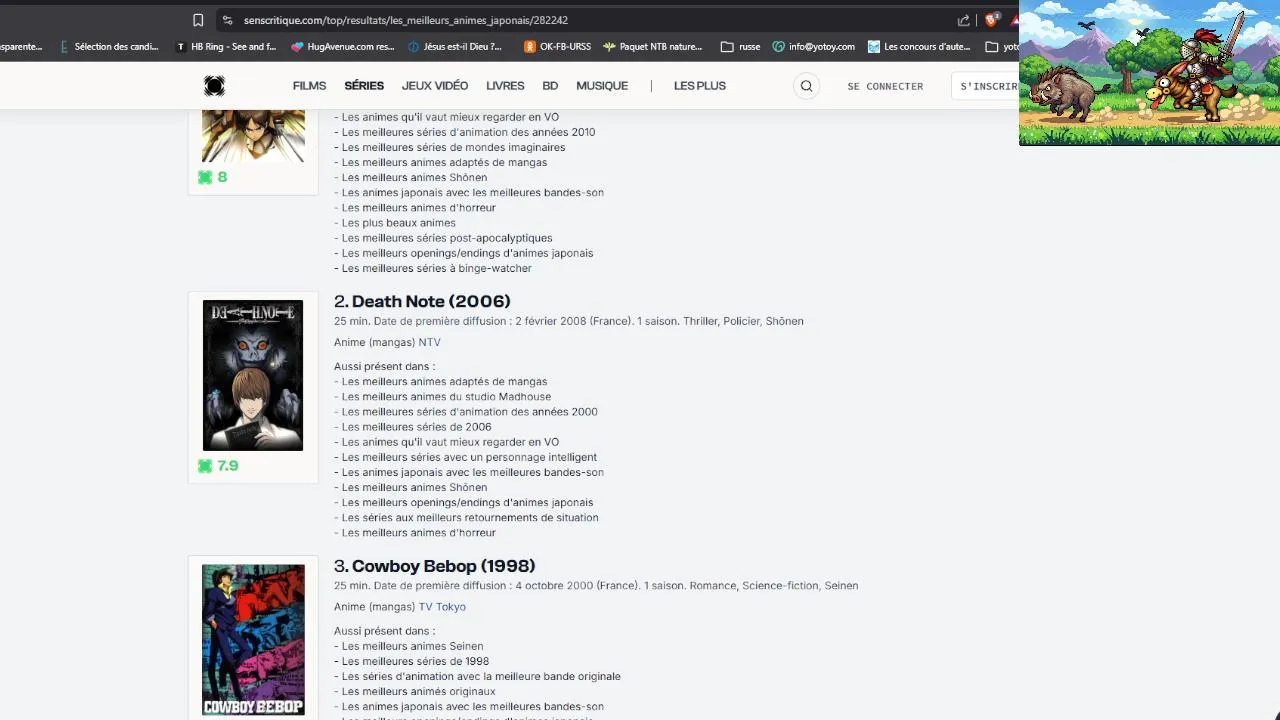The image size is (1280, 720).
Task: Open the LIVRES menu
Action: [x=505, y=86]
